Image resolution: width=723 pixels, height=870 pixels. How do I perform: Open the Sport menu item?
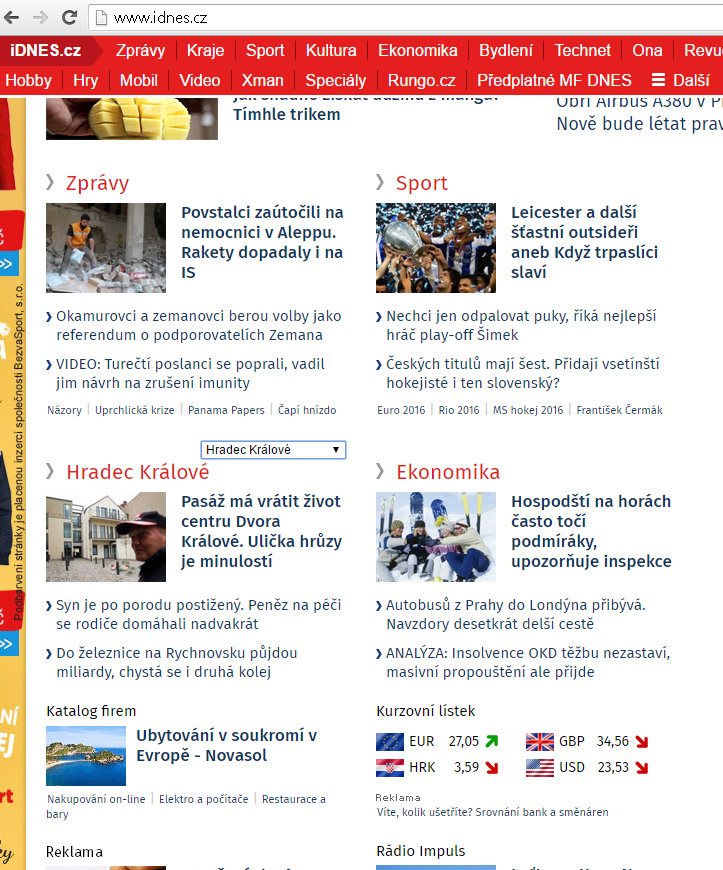pyautogui.click(x=265, y=50)
